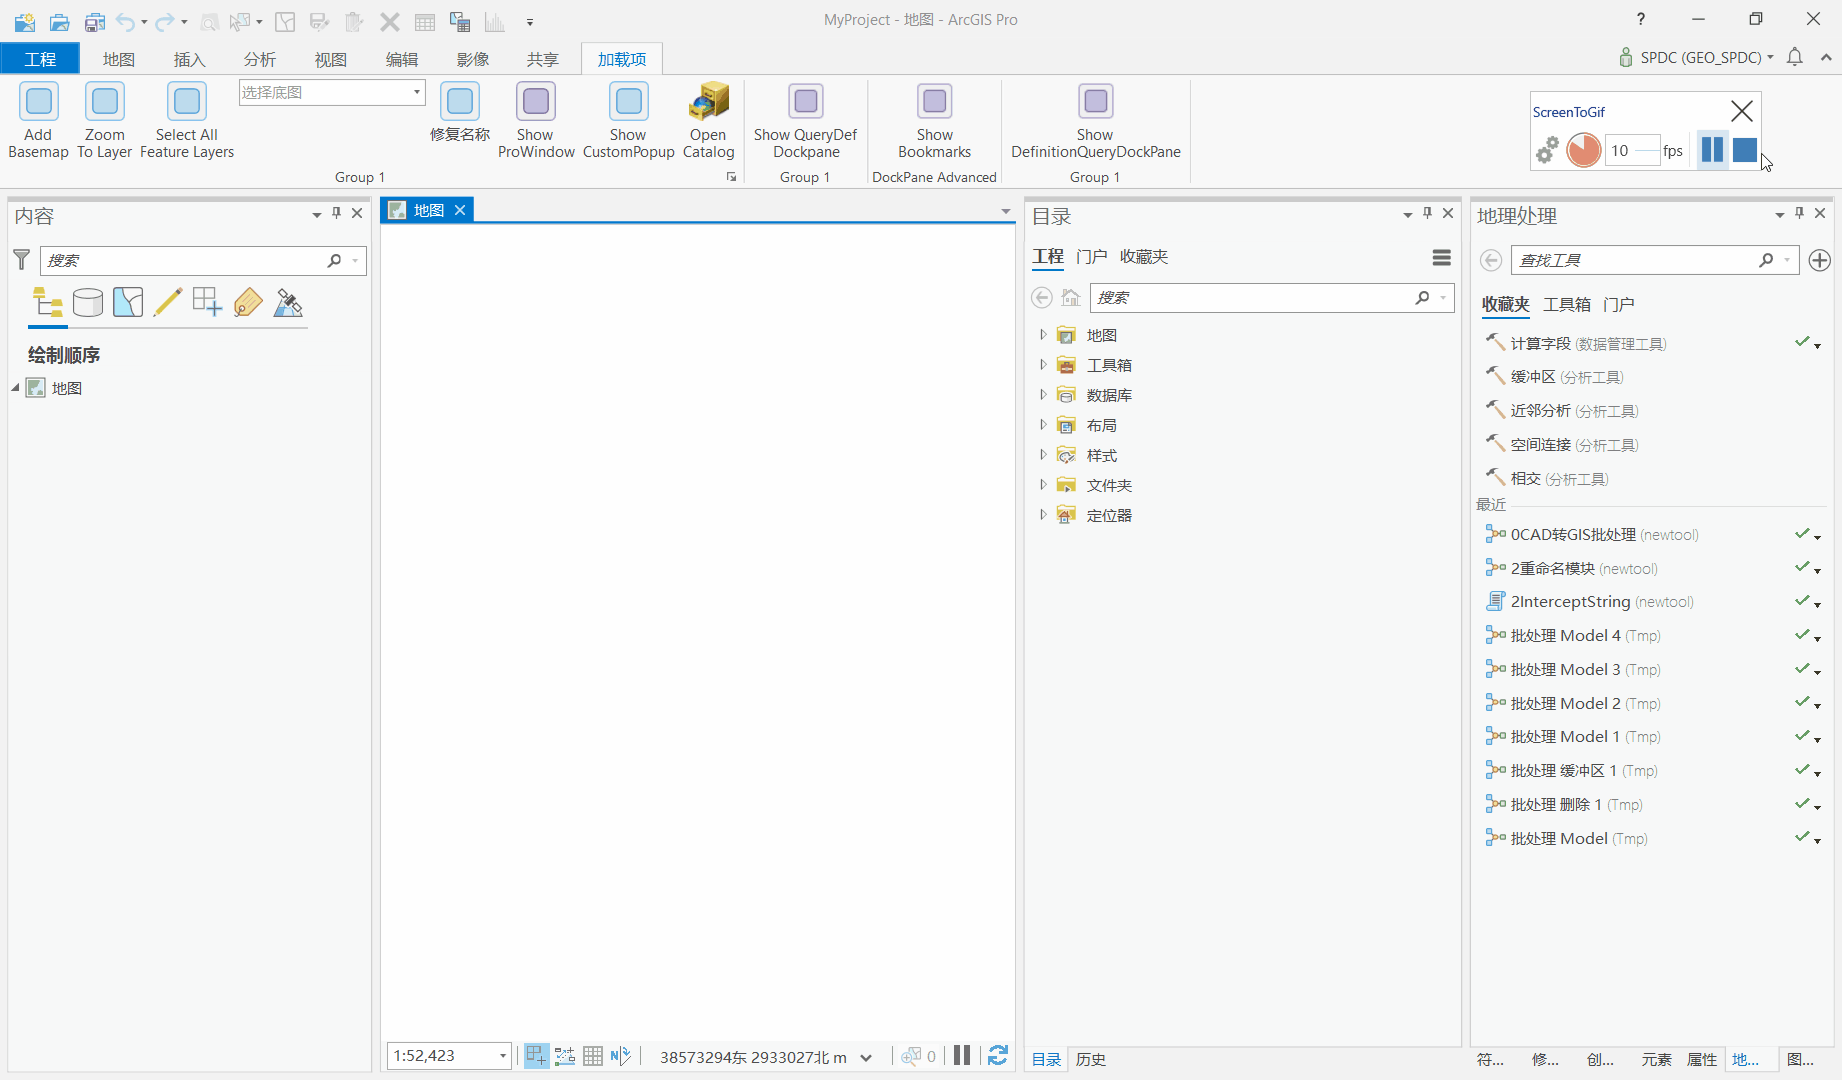1842x1080 pixels.
Task: Click the Add Basemap button
Action: (38, 120)
